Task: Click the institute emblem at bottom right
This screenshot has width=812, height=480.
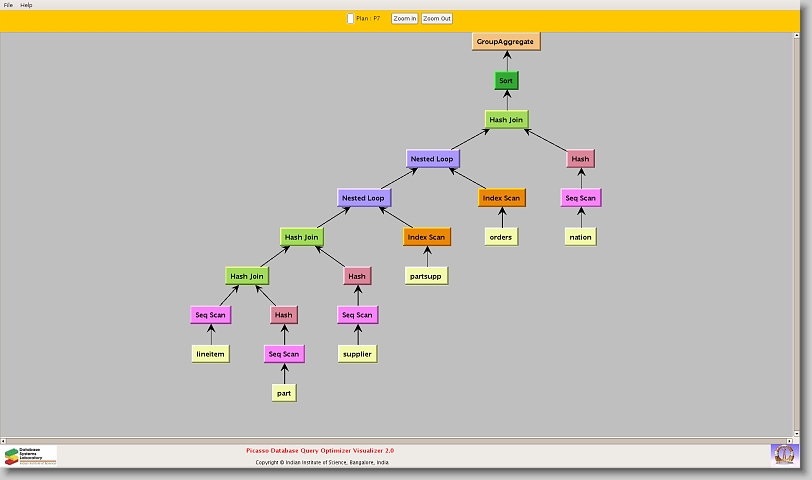Action: [784, 454]
